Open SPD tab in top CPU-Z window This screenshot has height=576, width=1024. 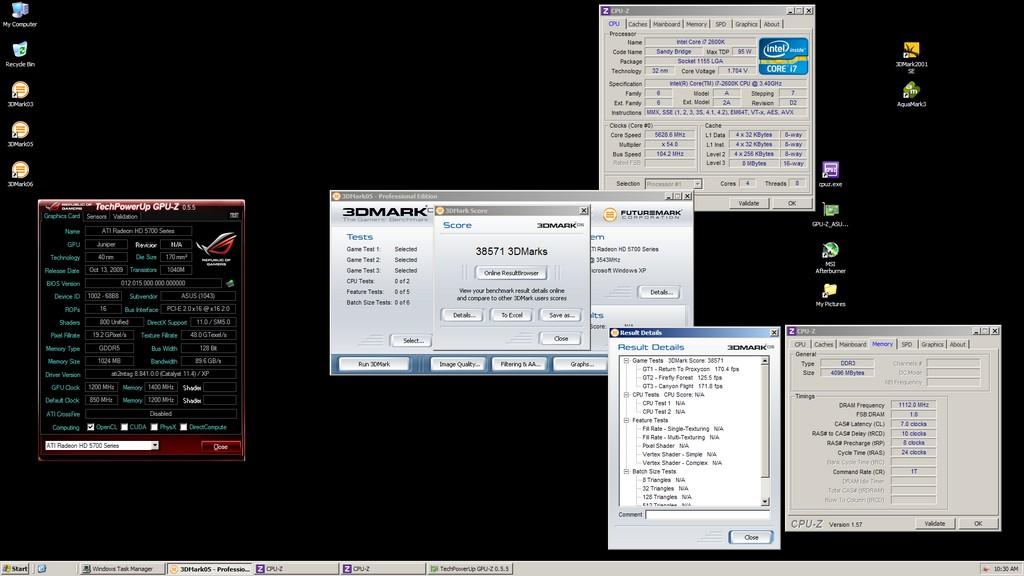coord(720,24)
